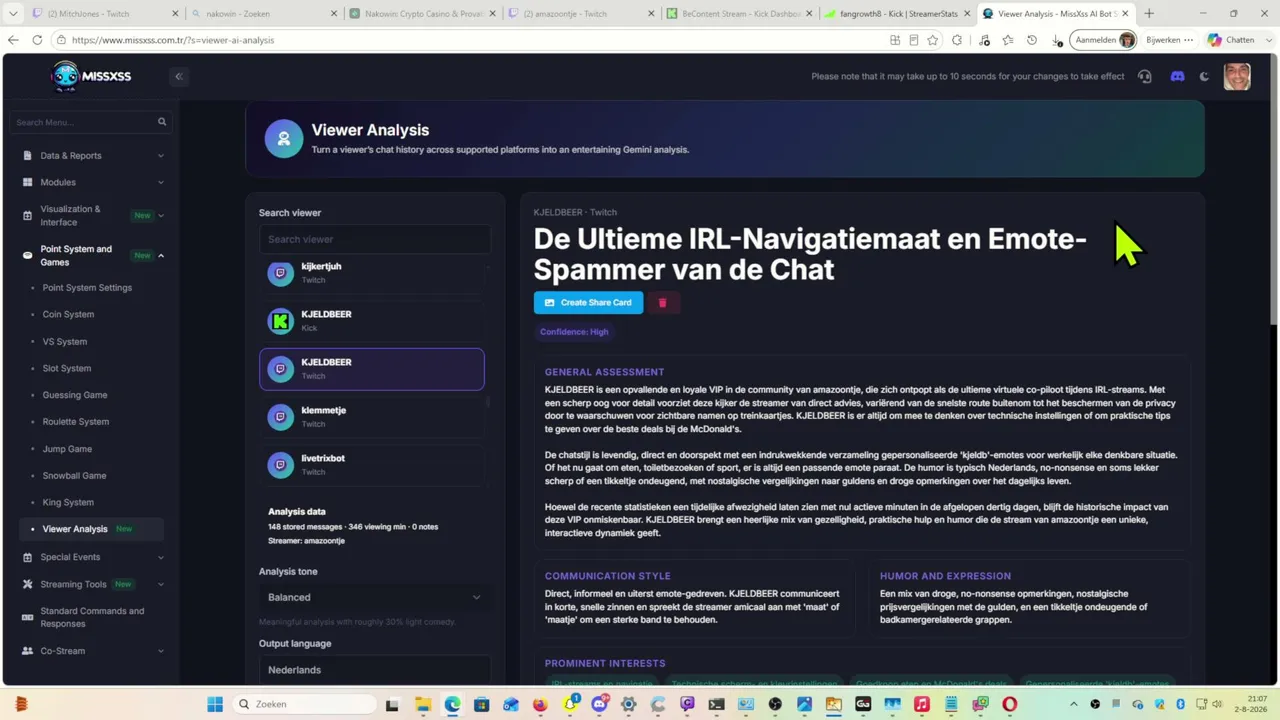The height and width of the screenshot is (720, 1280).
Task: Select viewer kijkertjuh
Action: [372, 273]
